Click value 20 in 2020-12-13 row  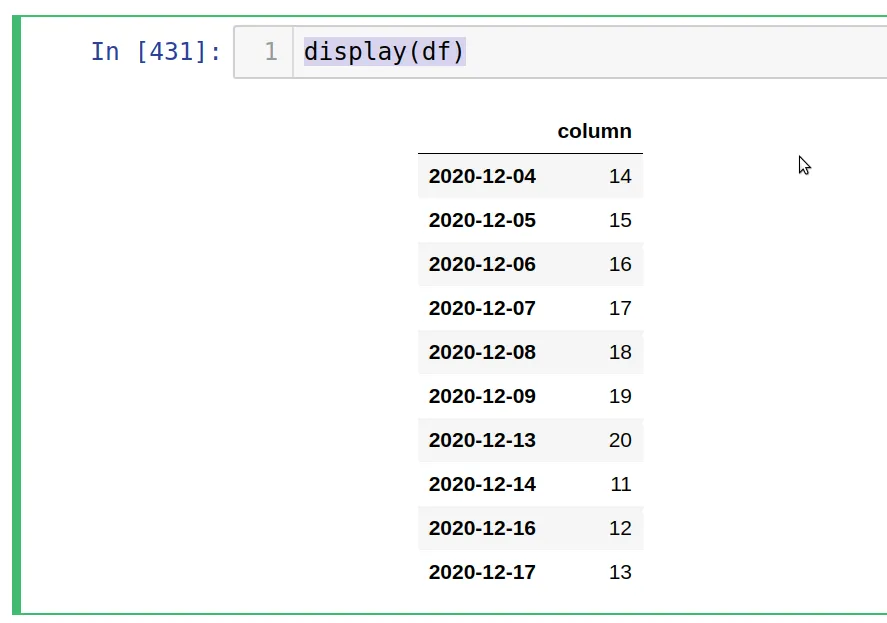pyautogui.click(x=620, y=440)
